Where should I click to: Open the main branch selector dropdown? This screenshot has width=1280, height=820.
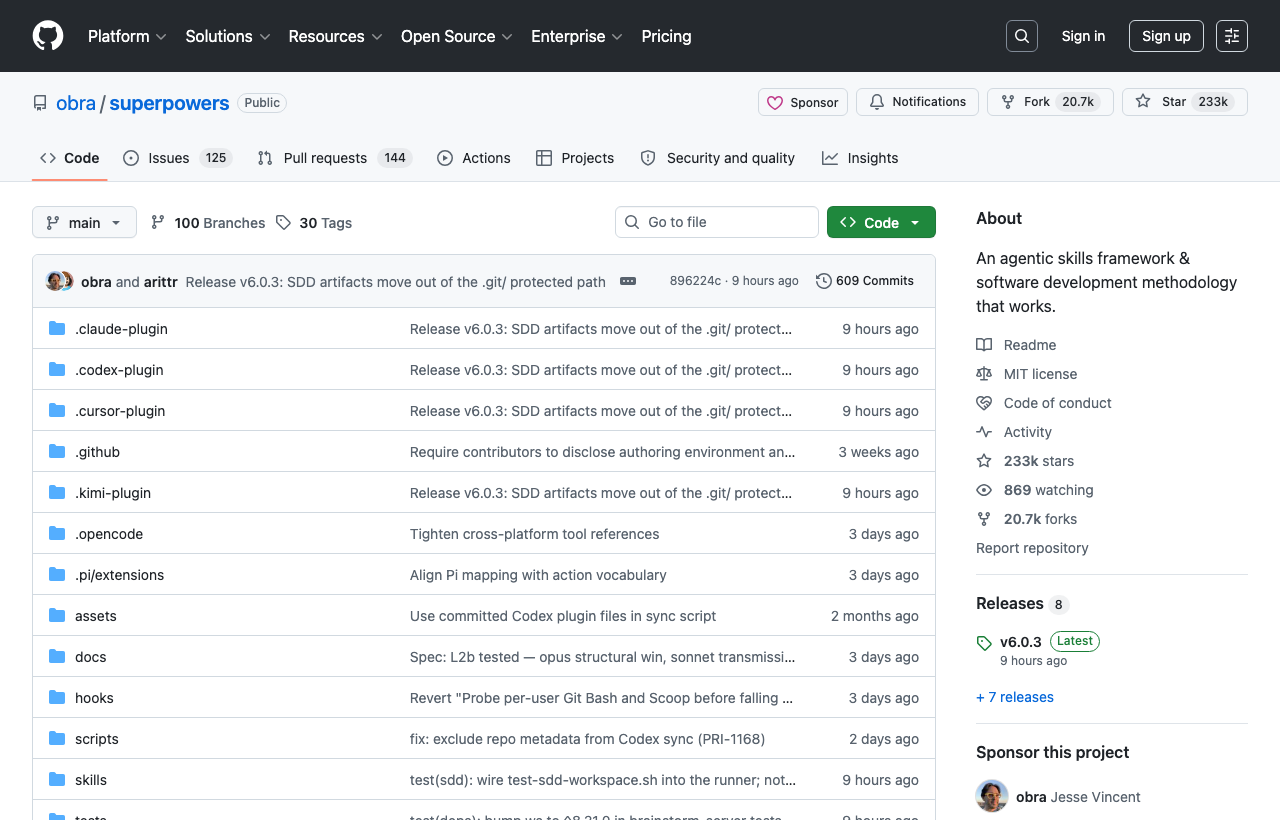84,222
